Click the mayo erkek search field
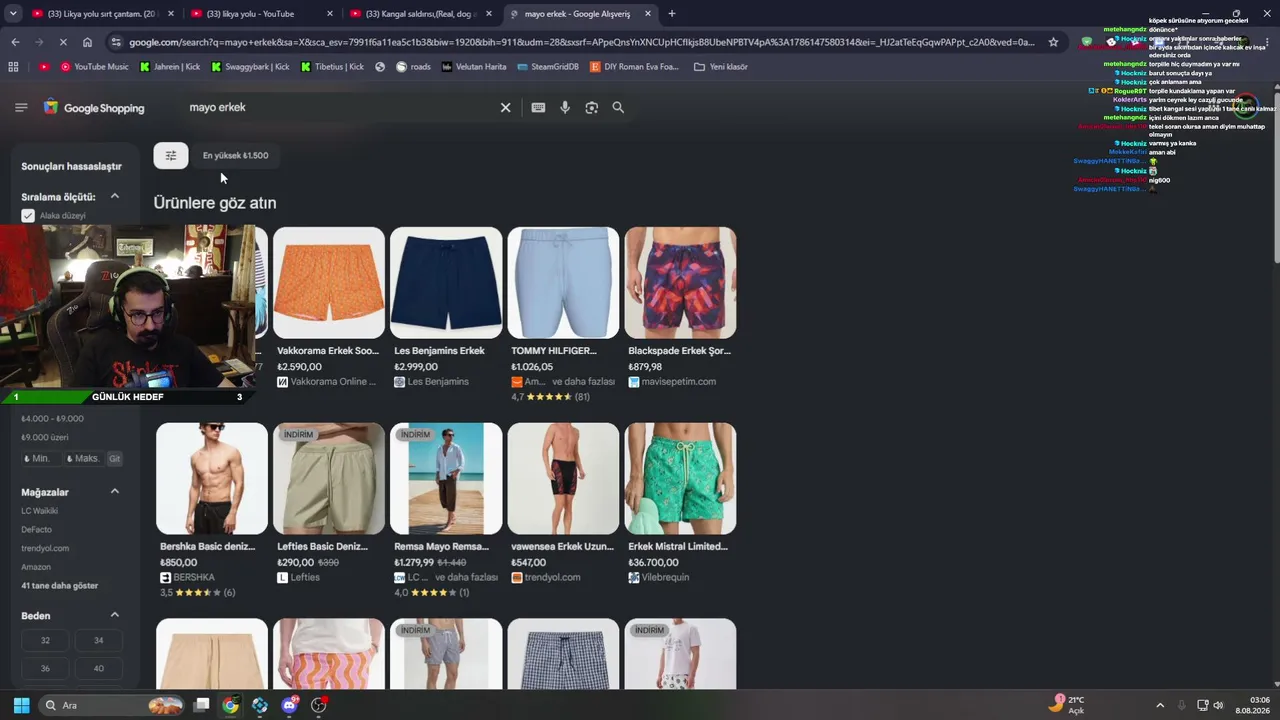Screen dimensions: 1280x720 tap(339, 107)
